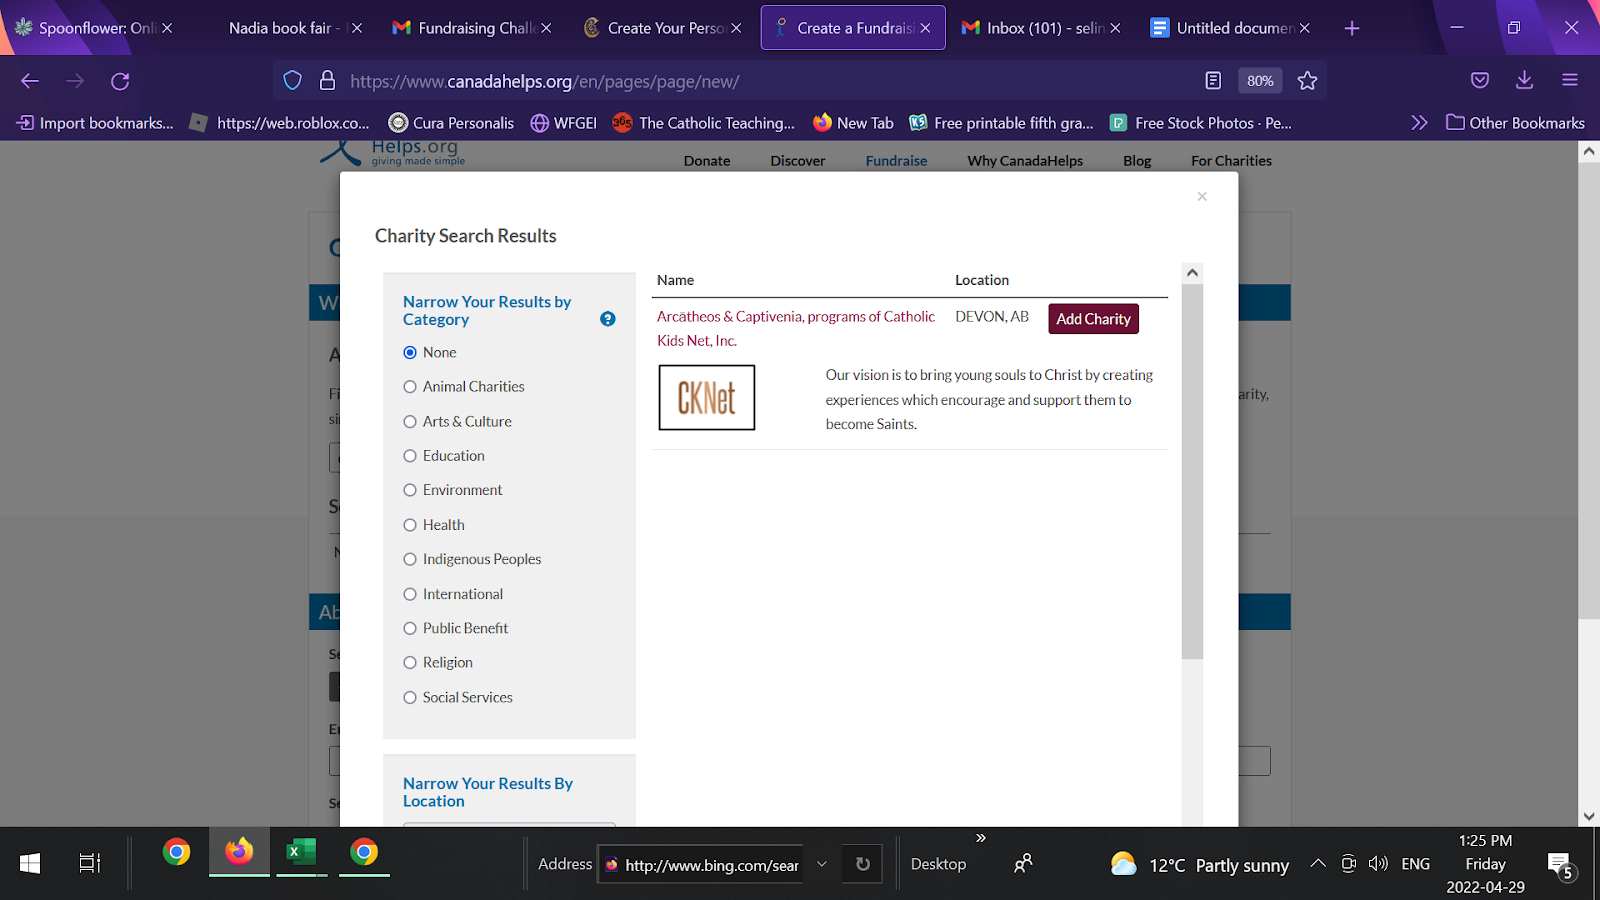The image size is (1600, 900).
Task: Open Arcātheos & Captivenia charity link
Action: [796, 328]
